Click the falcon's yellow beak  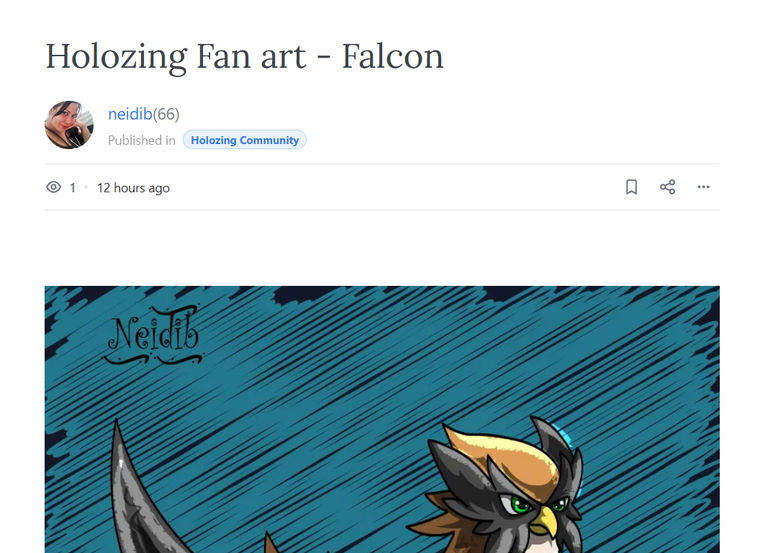tap(545, 522)
